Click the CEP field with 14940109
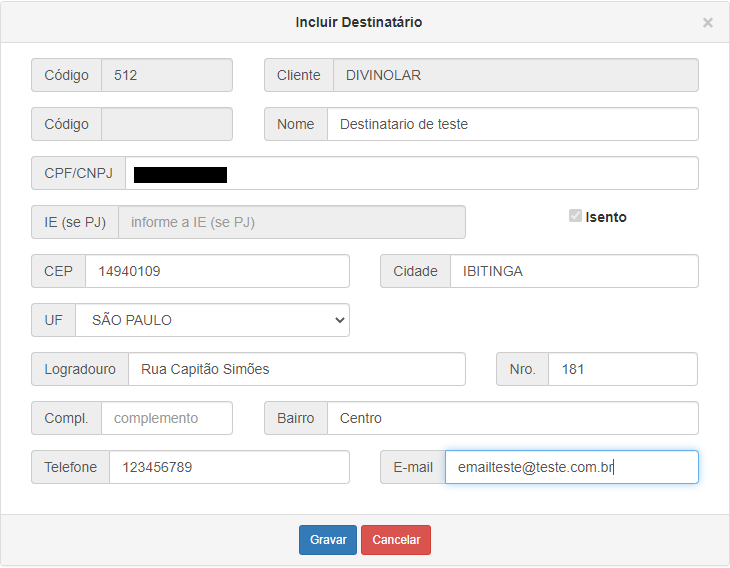Image resolution: width=730 pixels, height=568 pixels. click(217, 271)
